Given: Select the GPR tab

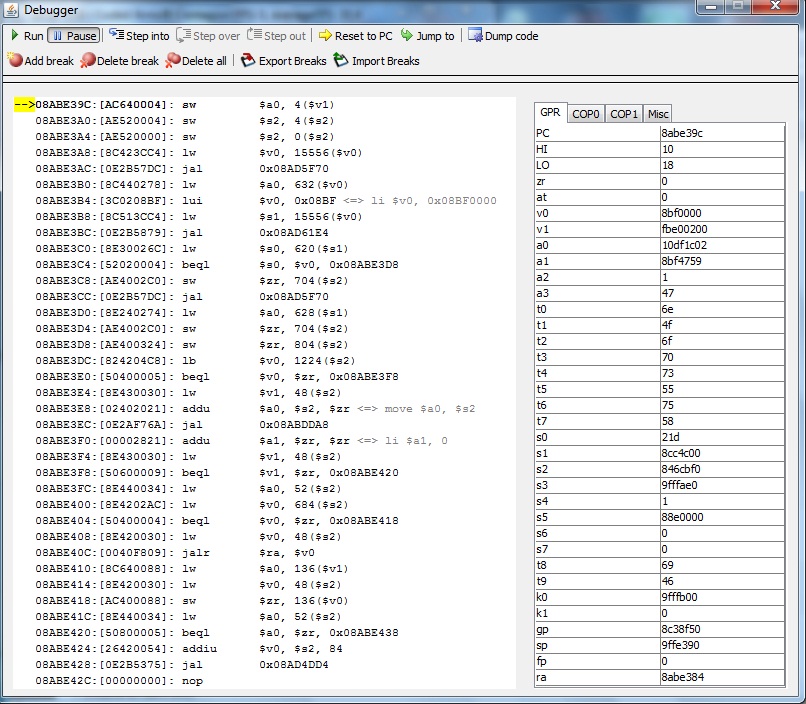Looking at the screenshot, I should pos(550,113).
